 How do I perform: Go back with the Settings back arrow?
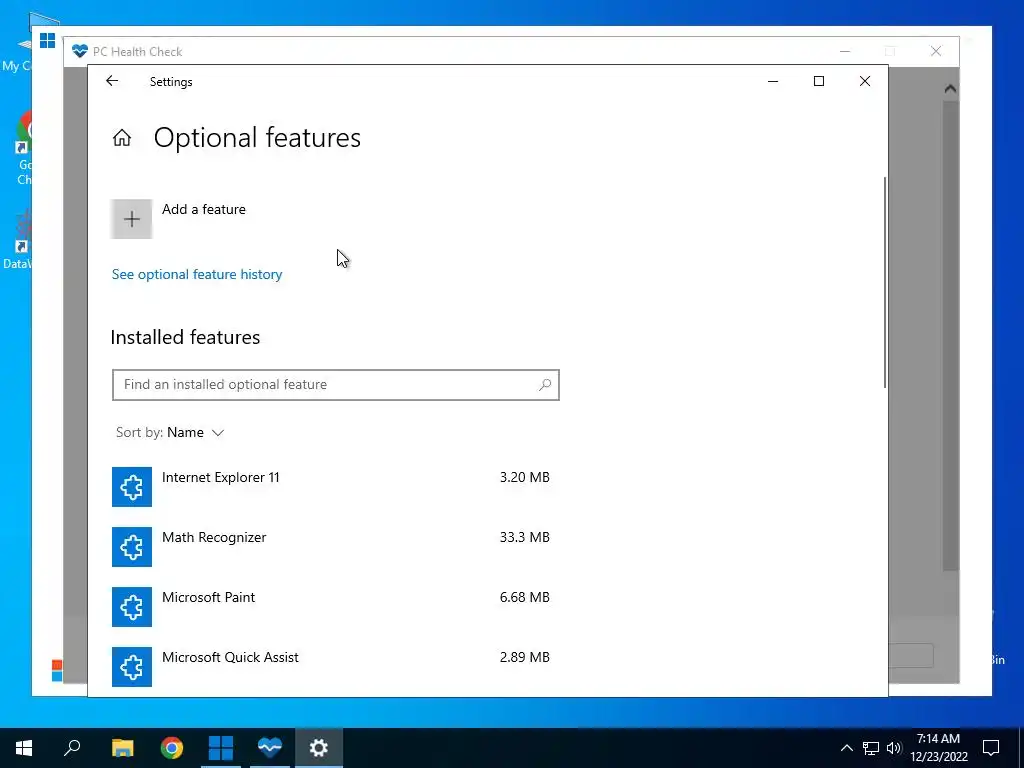(x=112, y=81)
